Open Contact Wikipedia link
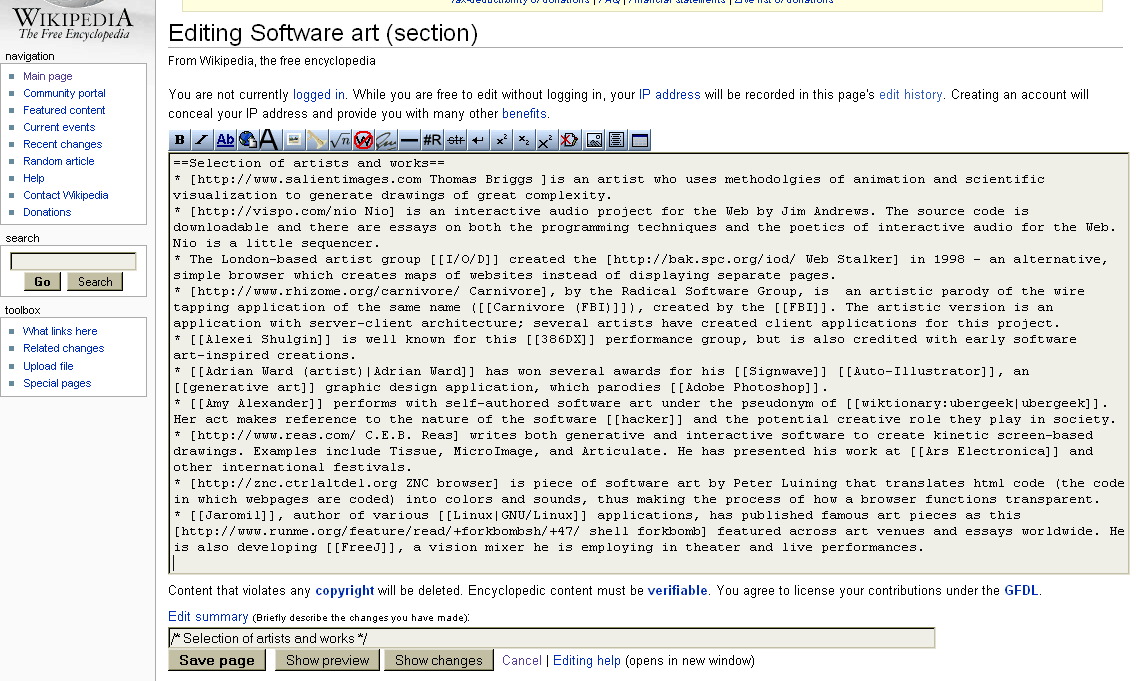The height and width of the screenshot is (681, 1136). 66,195
